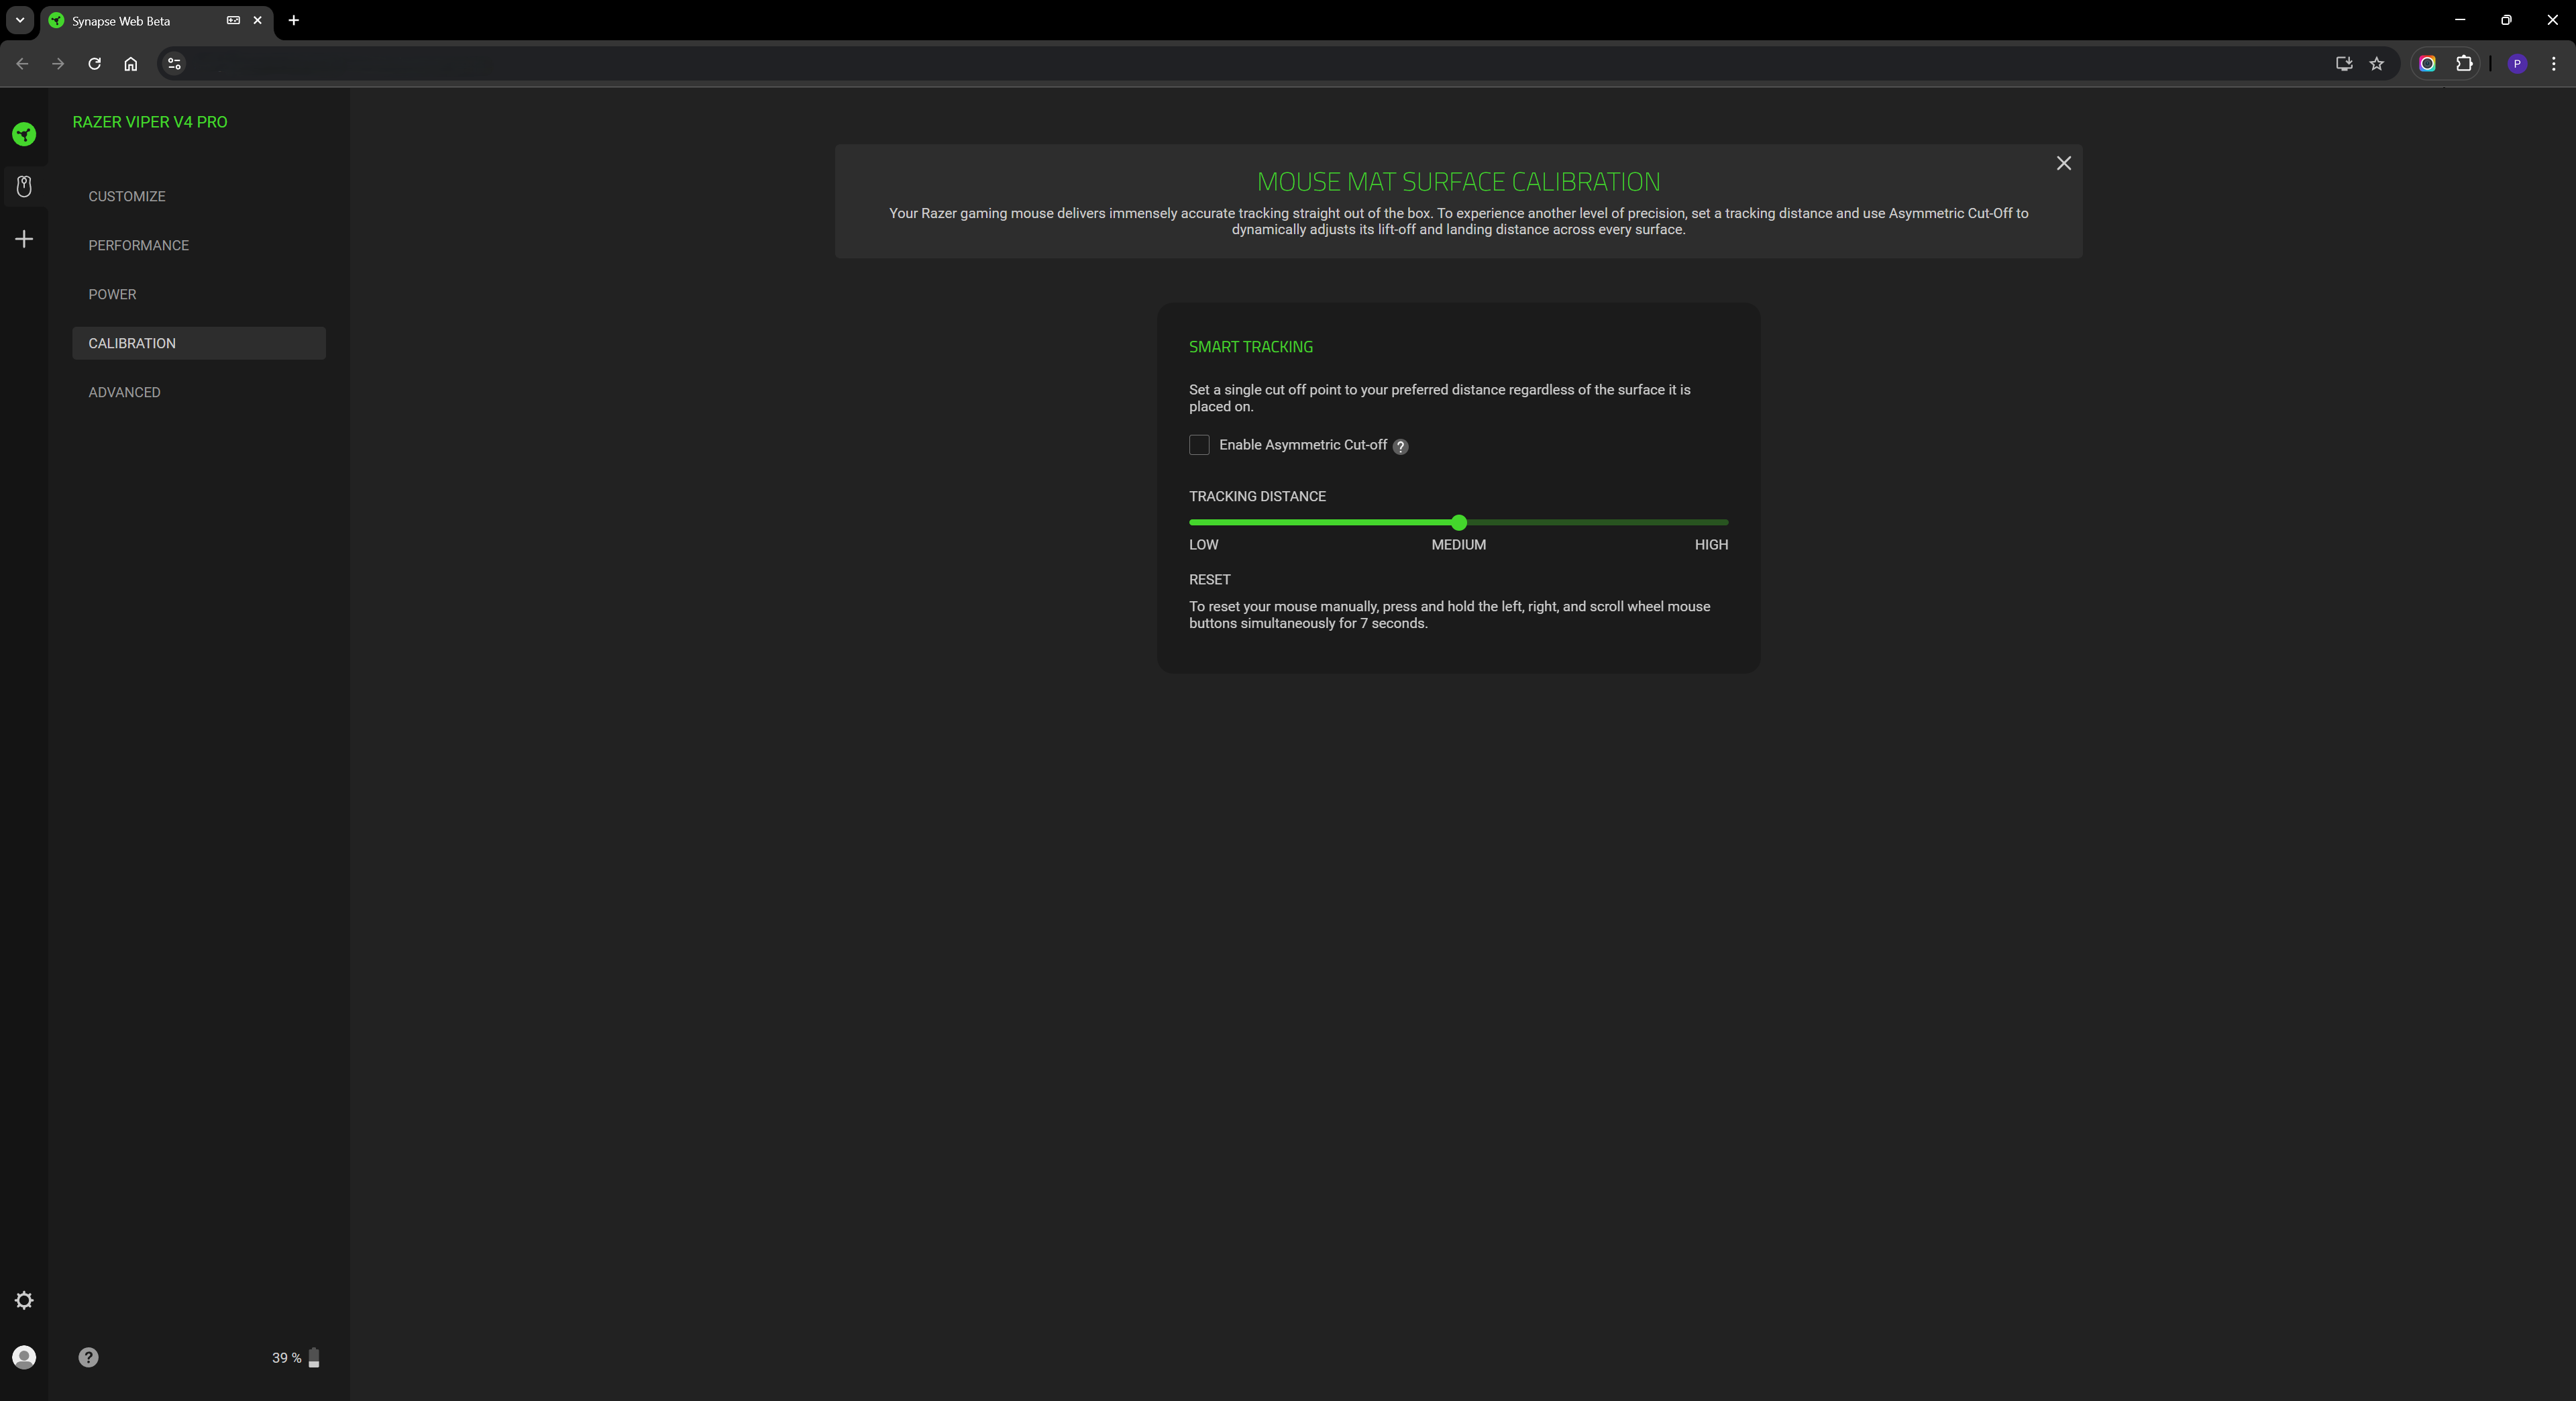Click the plus icon to add device
Viewport: 2576px width, 1401px height.
24,239
